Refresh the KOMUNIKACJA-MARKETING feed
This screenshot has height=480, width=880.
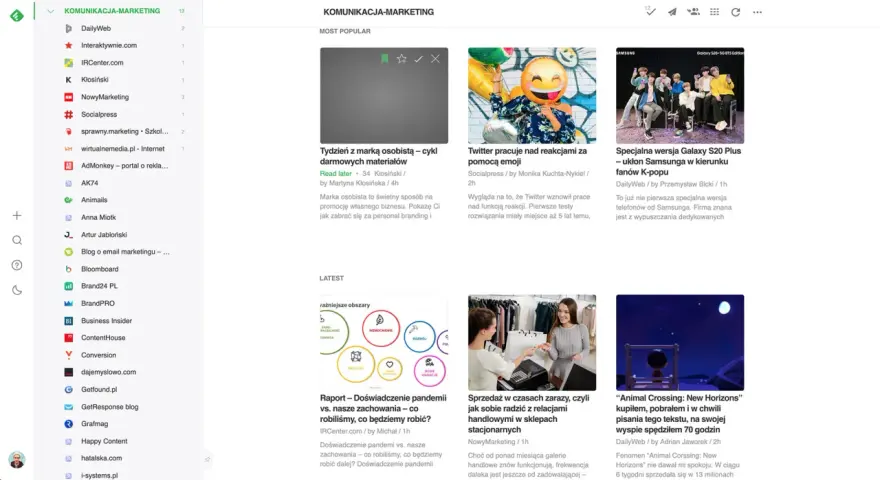click(x=735, y=12)
